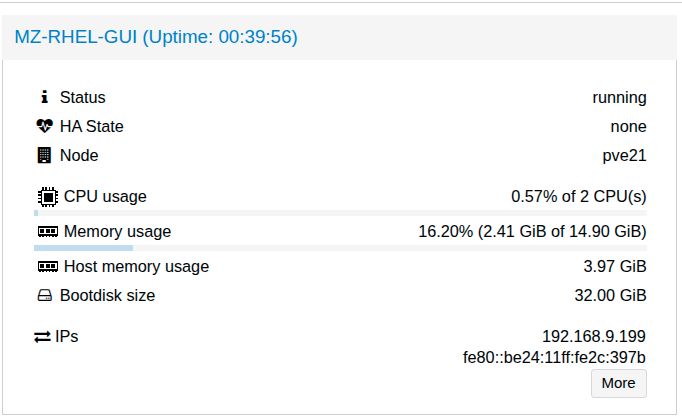The image size is (682, 420).
Task: Click the Node building icon
Action: click(44, 156)
